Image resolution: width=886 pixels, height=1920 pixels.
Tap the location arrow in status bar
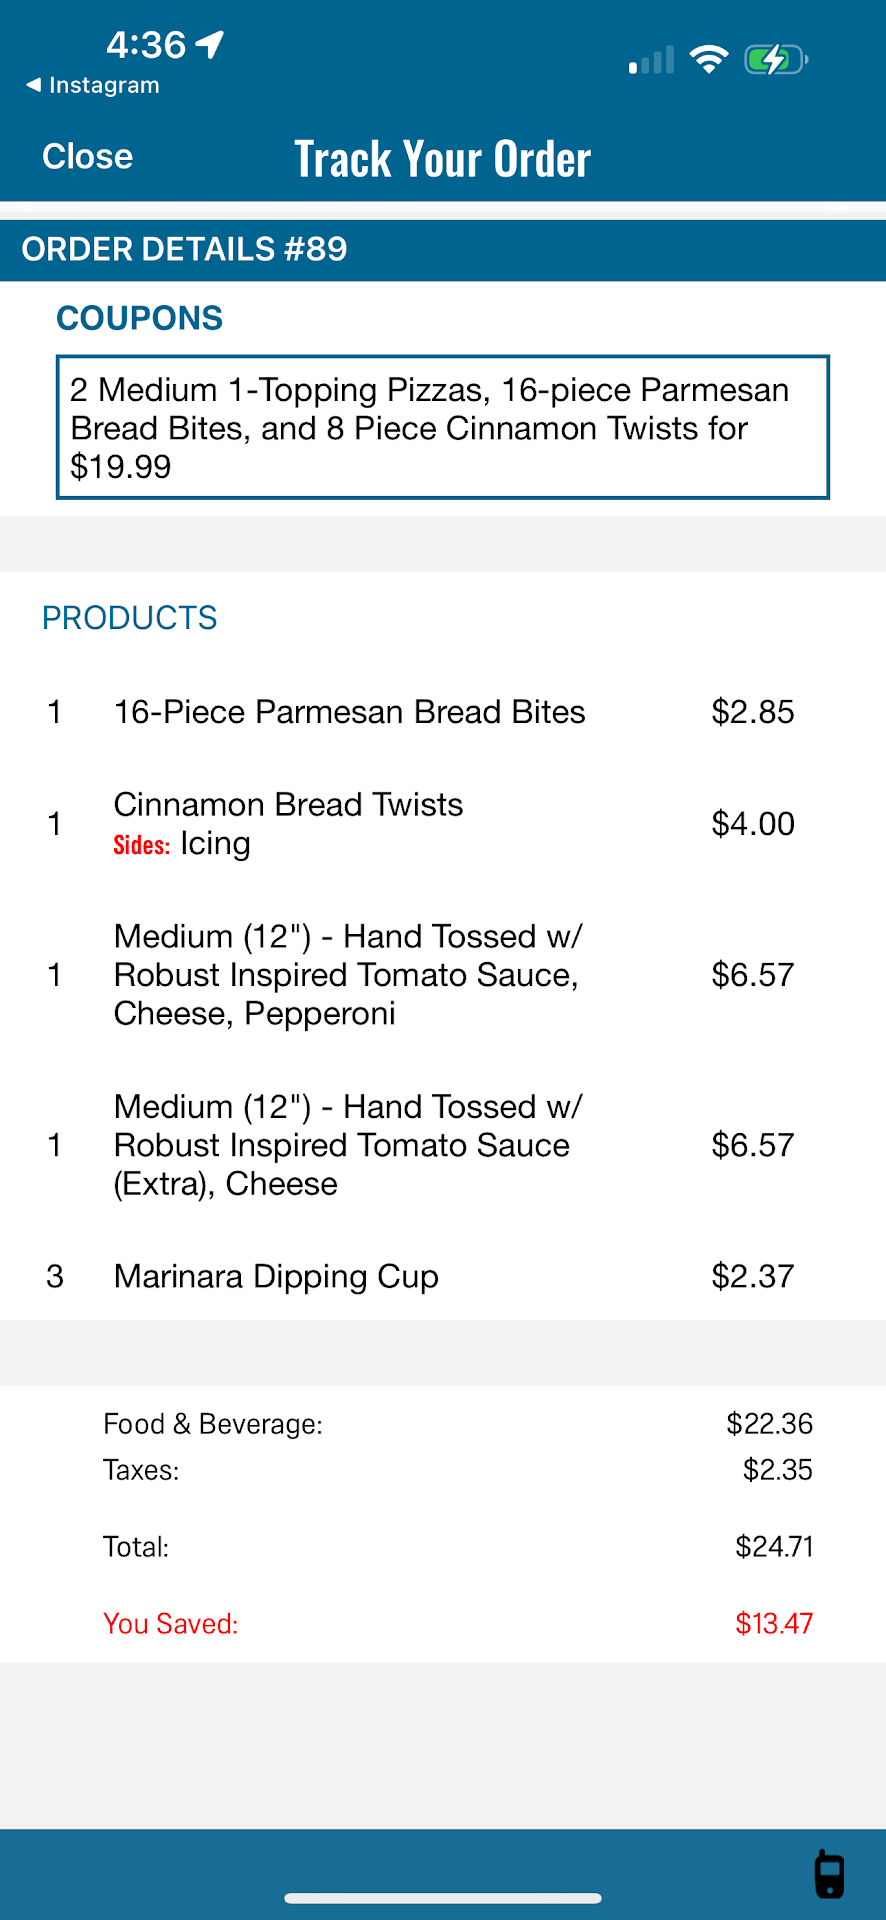coord(210,44)
